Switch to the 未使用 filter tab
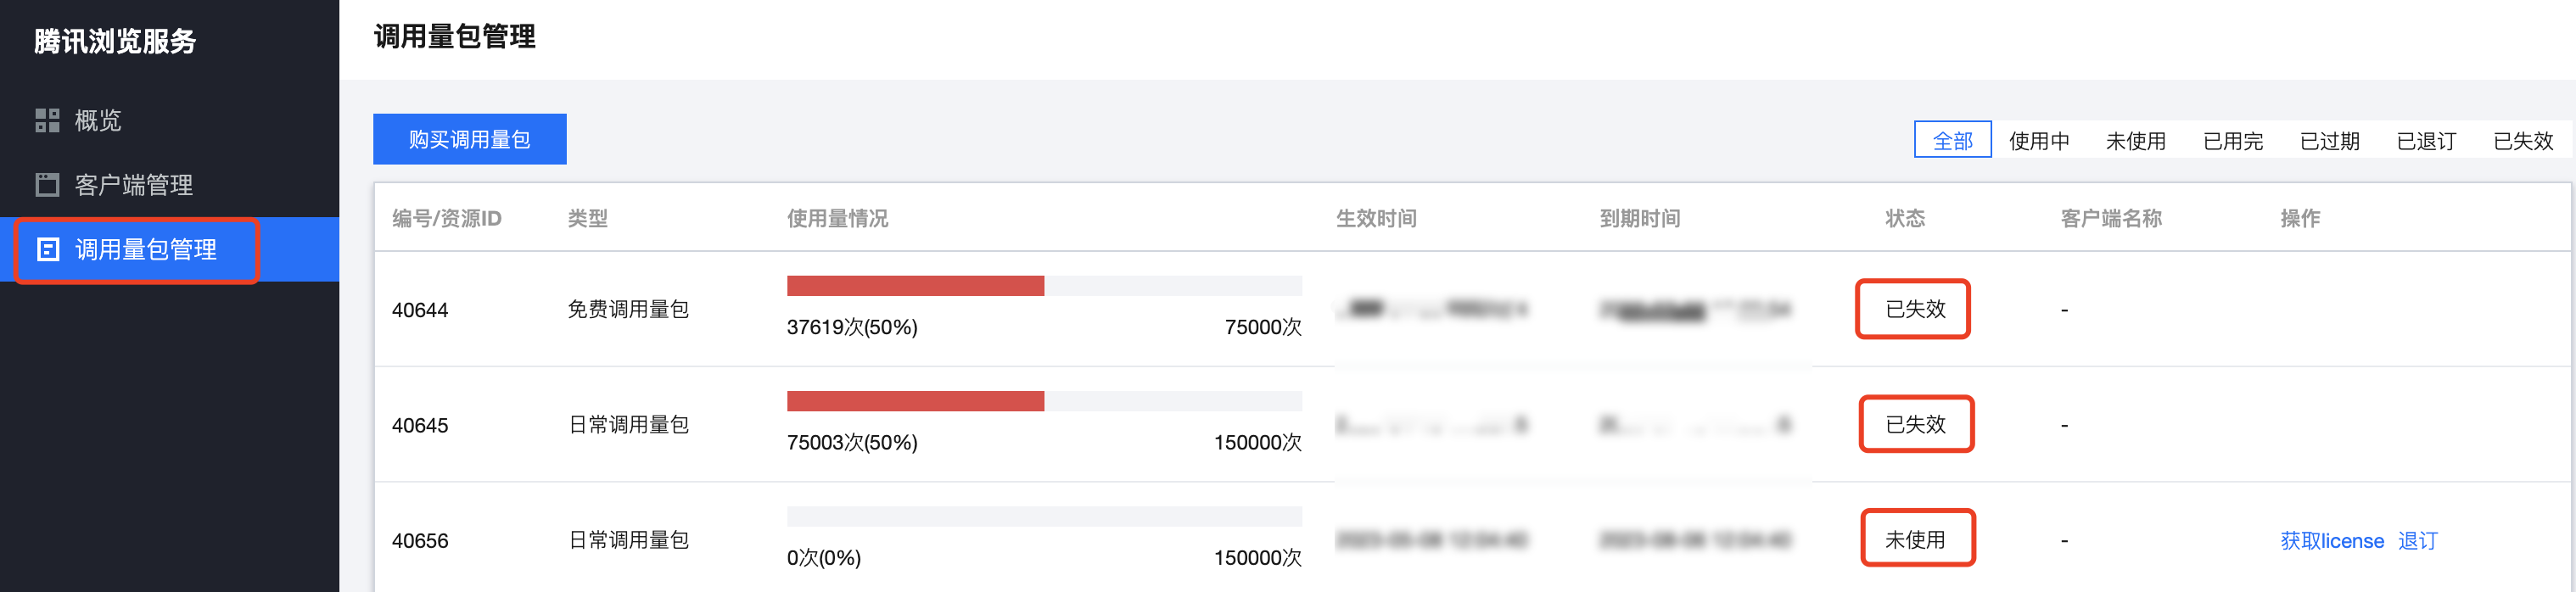This screenshot has height=592, width=2576. click(x=2136, y=141)
